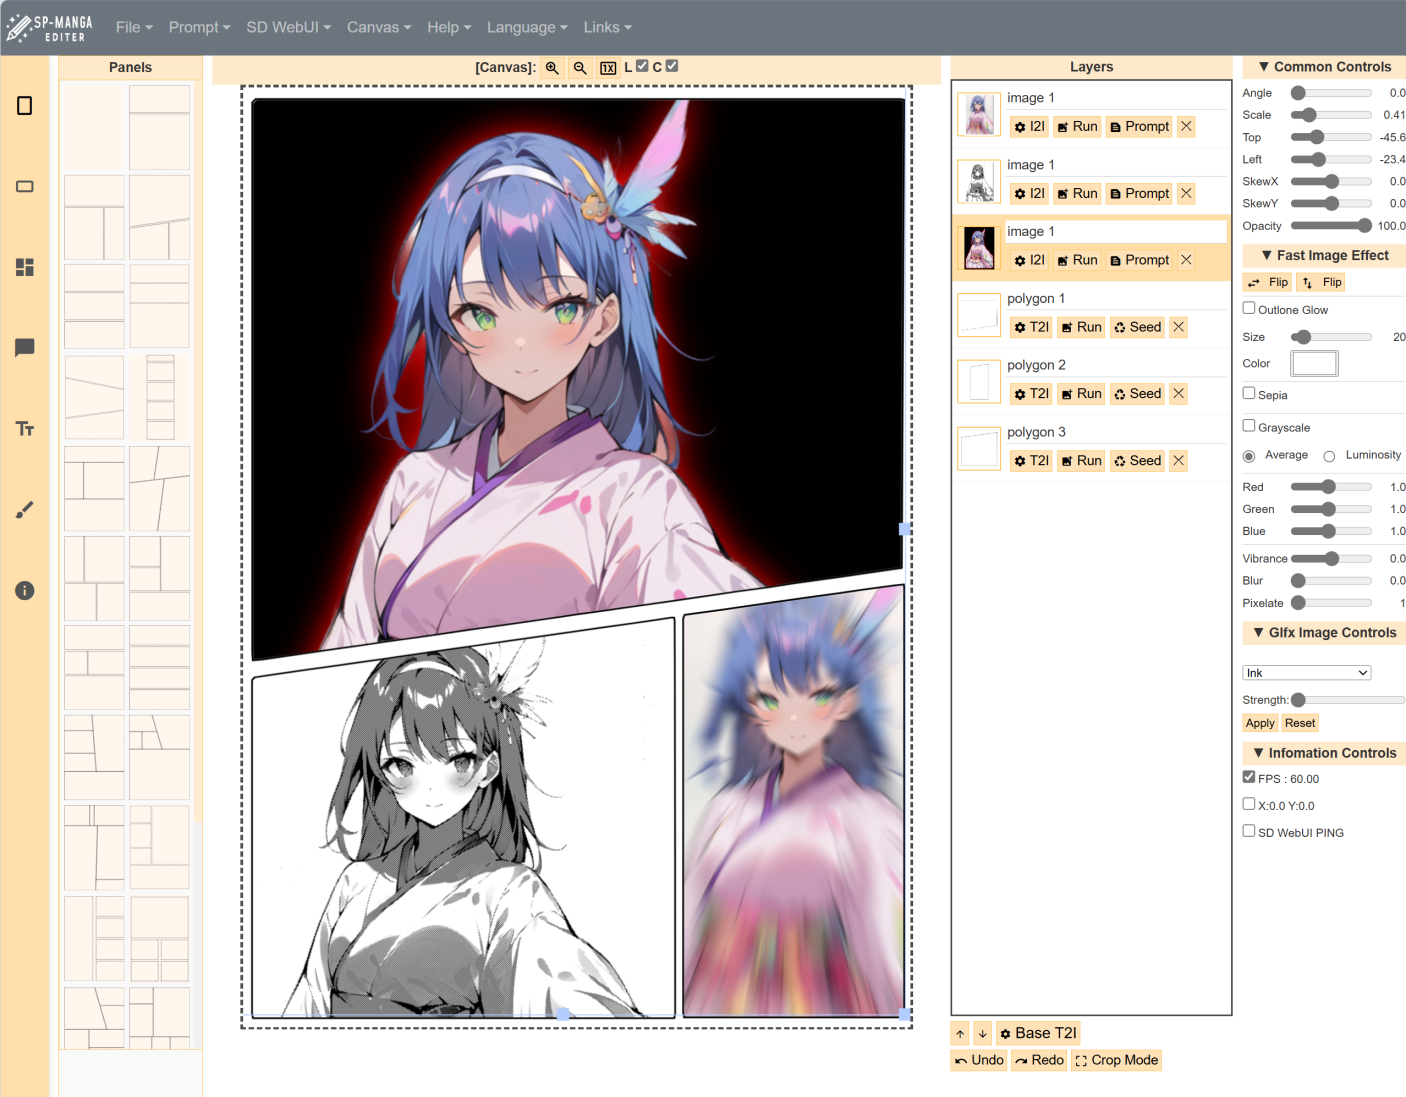Select the polygon 1 layer thumbnail
Screen dimensions: 1406x1097
pos(979,315)
